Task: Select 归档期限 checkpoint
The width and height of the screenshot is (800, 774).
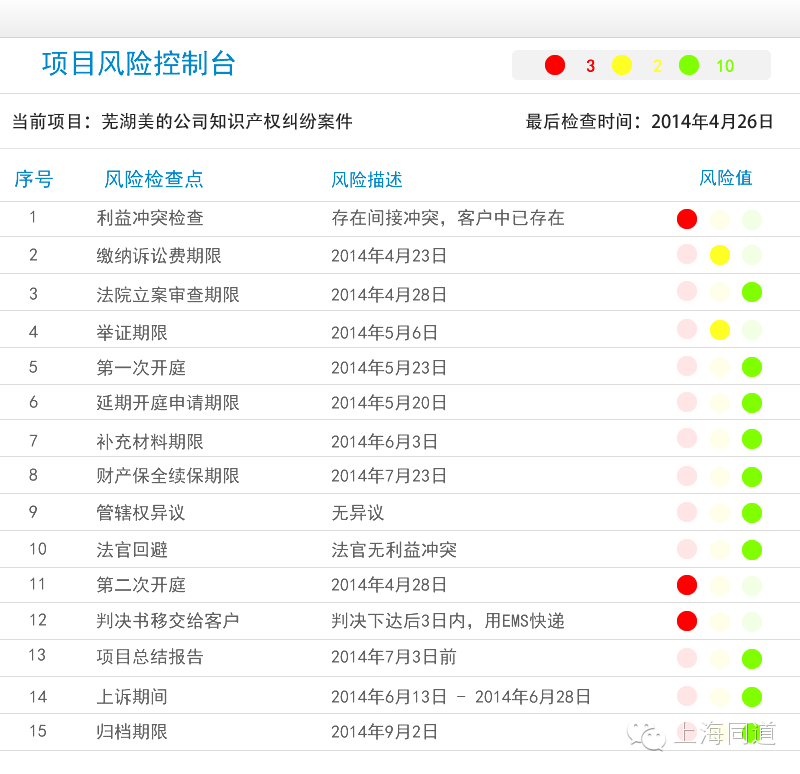Action: pyautogui.click(x=132, y=731)
